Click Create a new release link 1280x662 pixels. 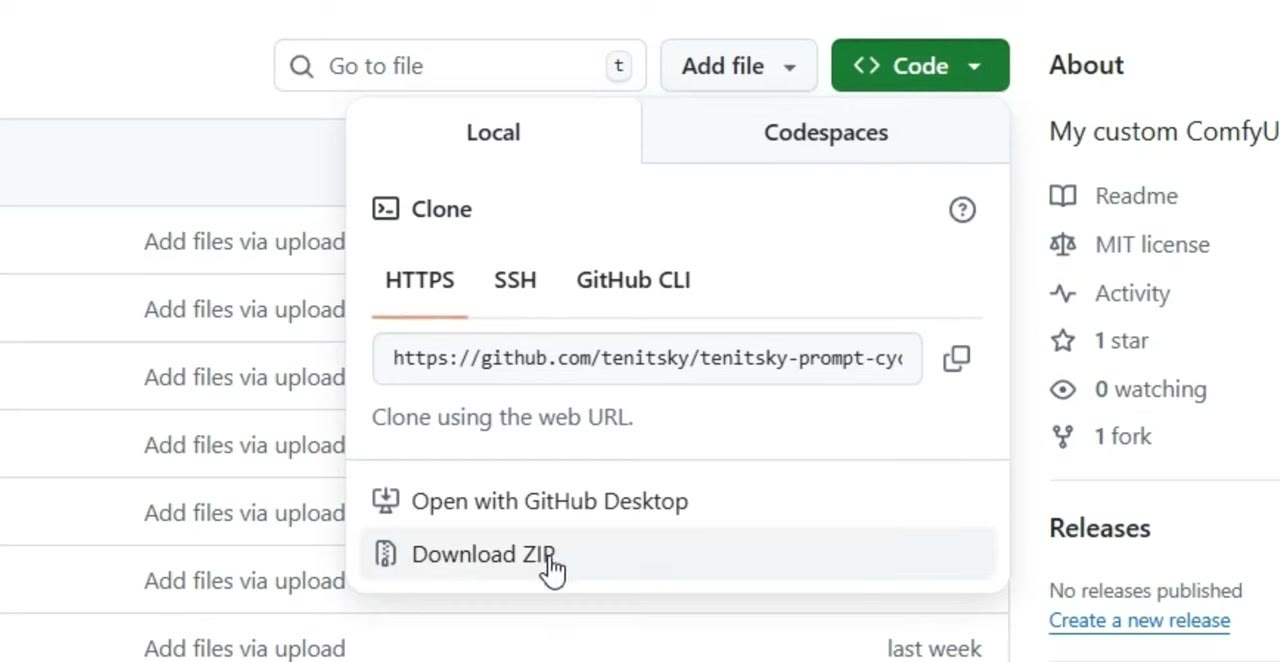pyautogui.click(x=1139, y=620)
